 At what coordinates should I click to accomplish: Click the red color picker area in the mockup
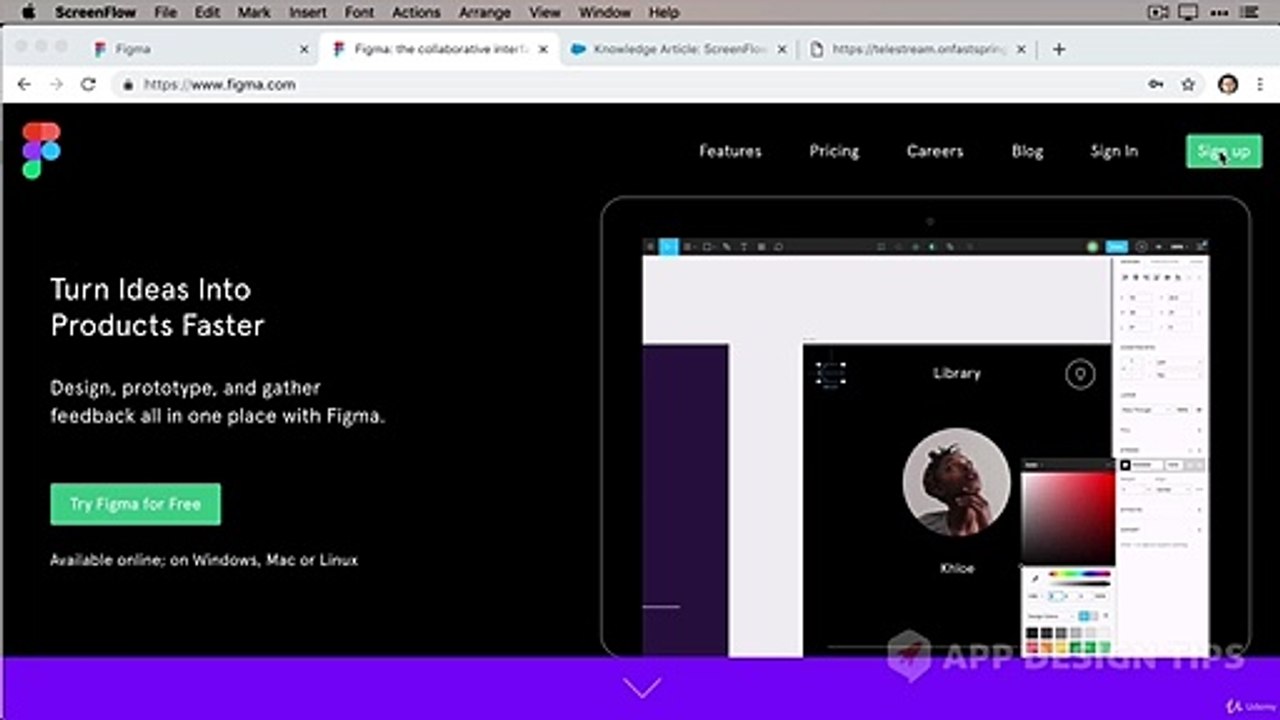click(x=1068, y=518)
